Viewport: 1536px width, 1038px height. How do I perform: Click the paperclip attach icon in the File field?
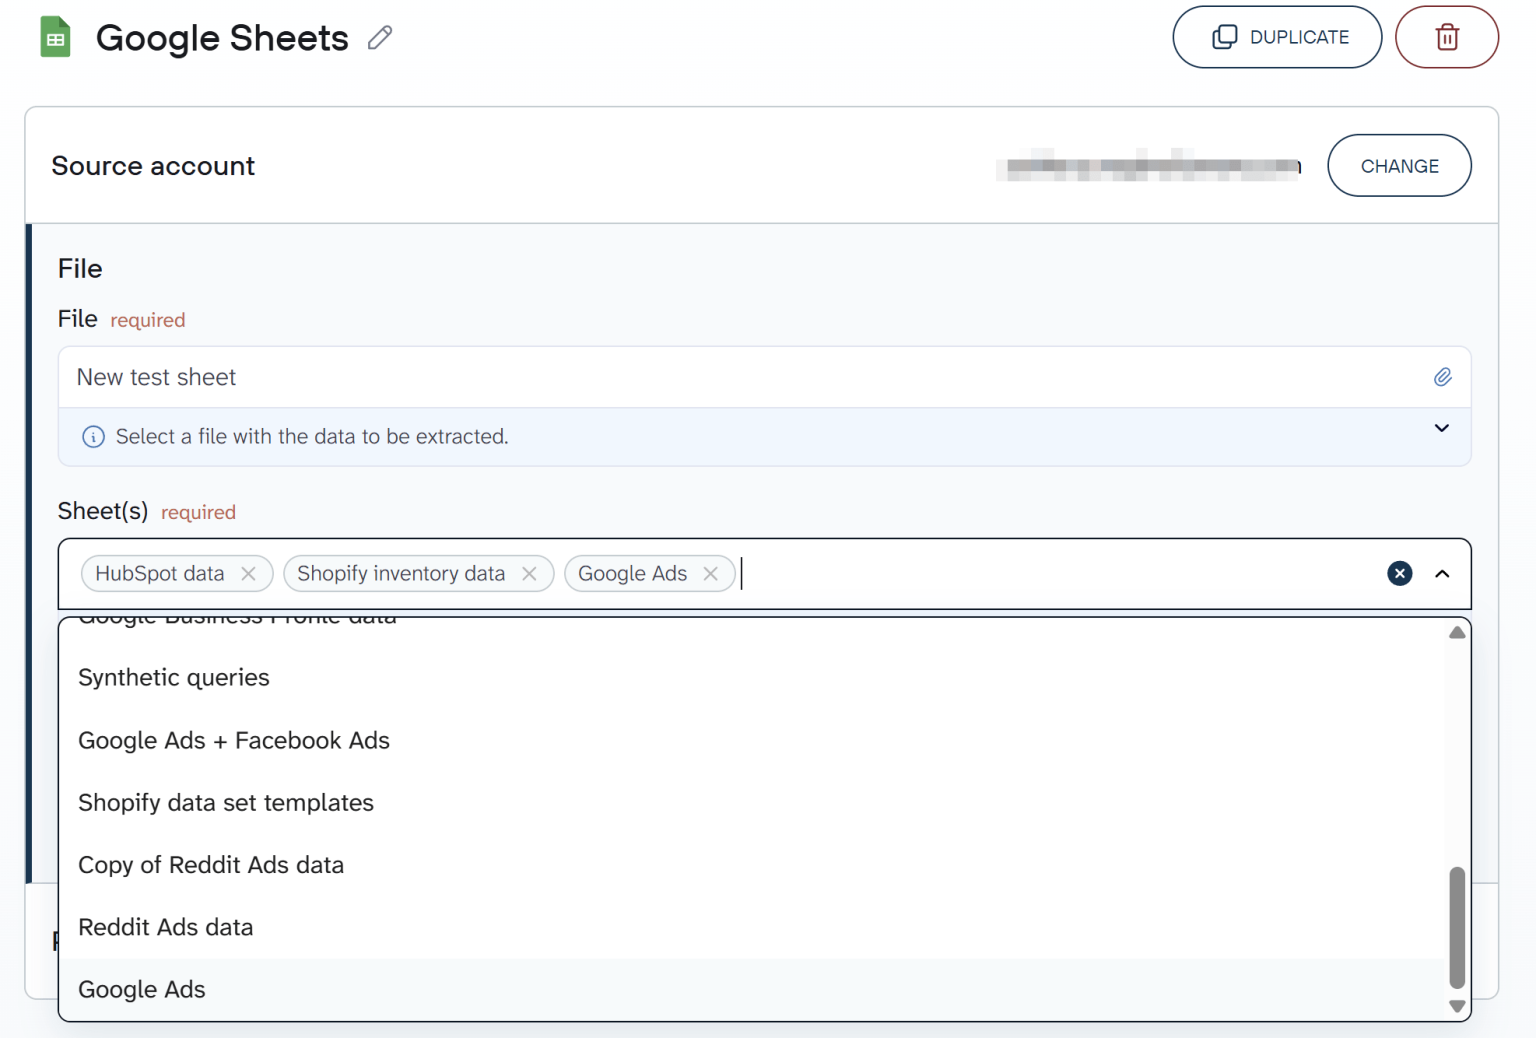[x=1442, y=377]
